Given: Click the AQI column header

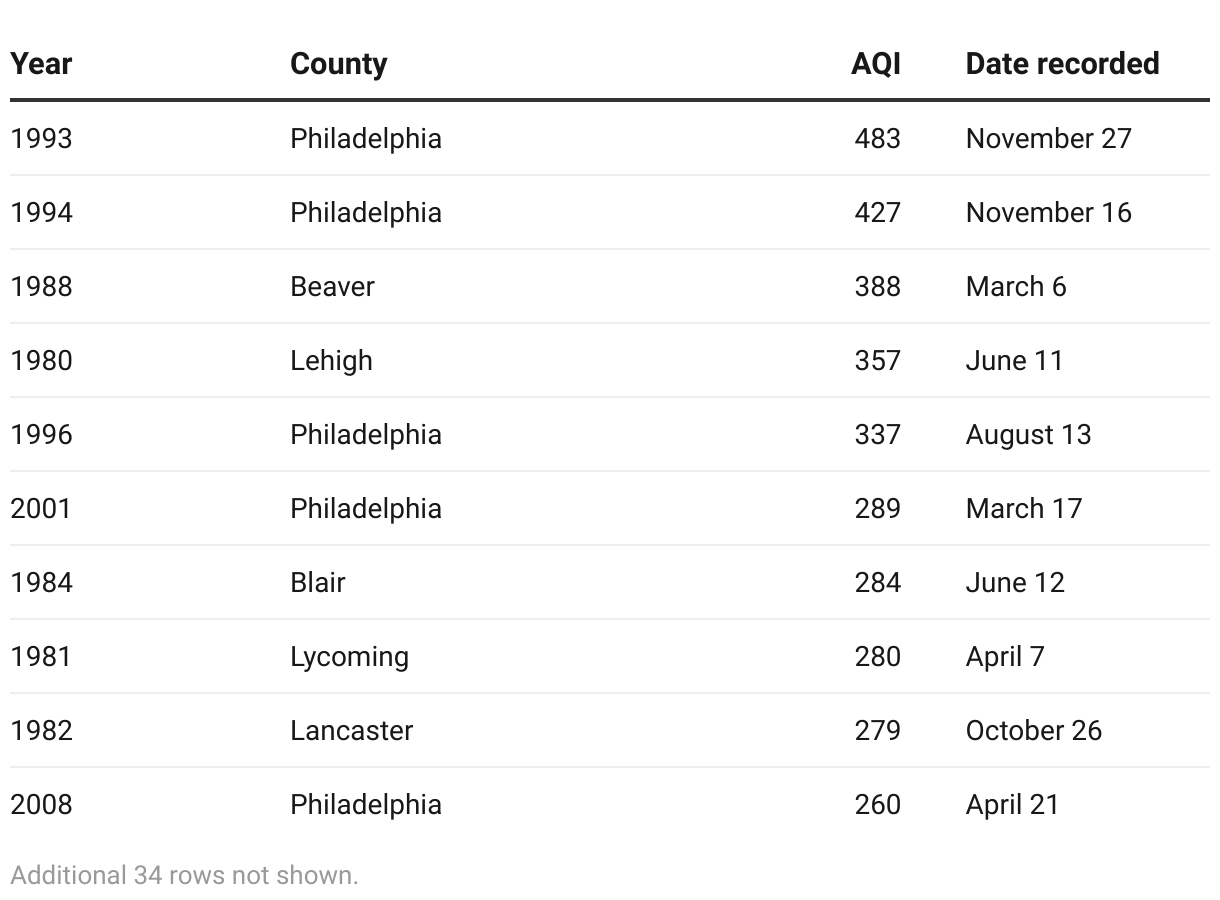Looking at the screenshot, I should click(x=875, y=64).
